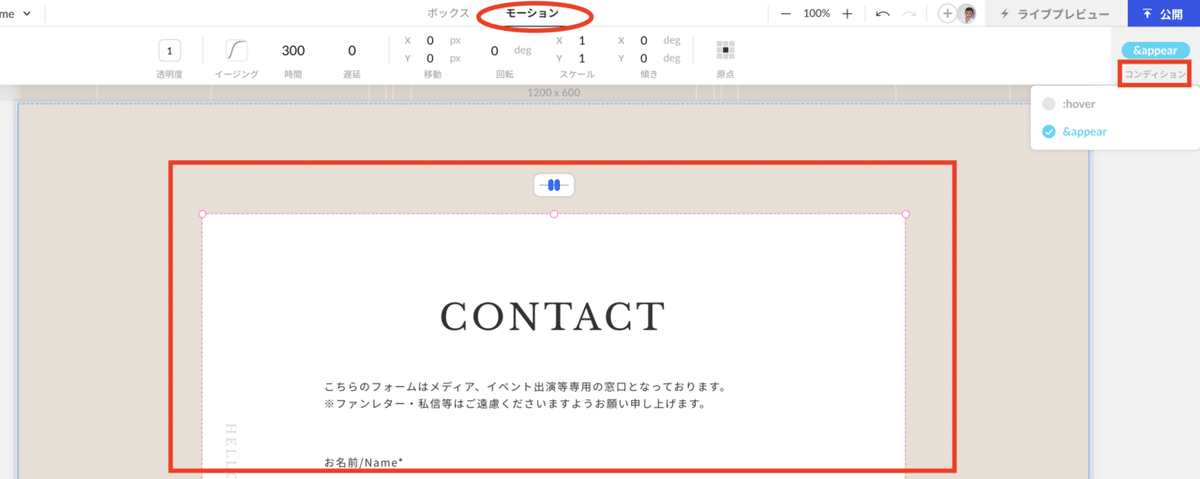This screenshot has width=1200, height=479.
Task: Edit the 回転 rotation degree value
Action: pos(495,51)
